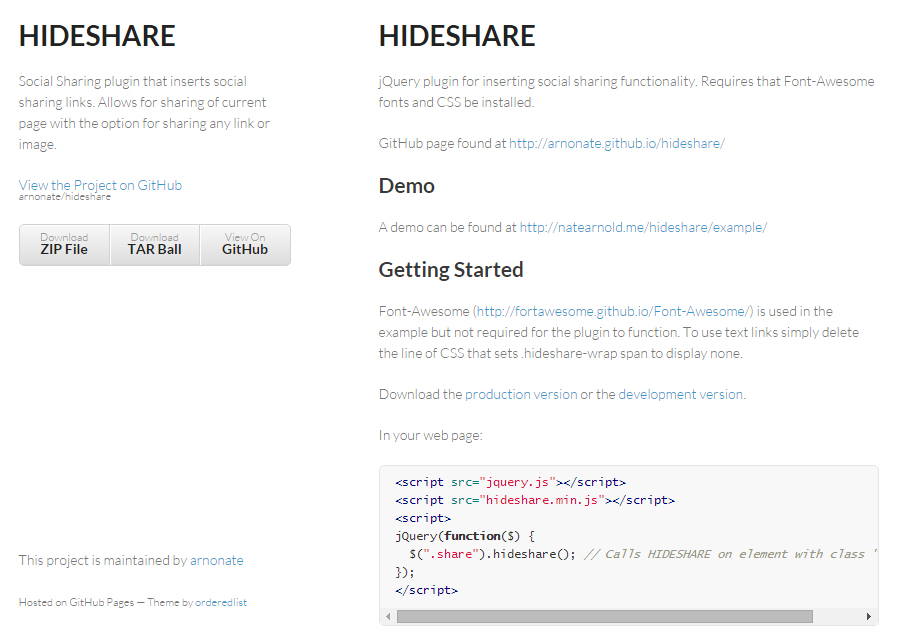Download the TAR Ball
This screenshot has height=639, width=897.
point(154,245)
